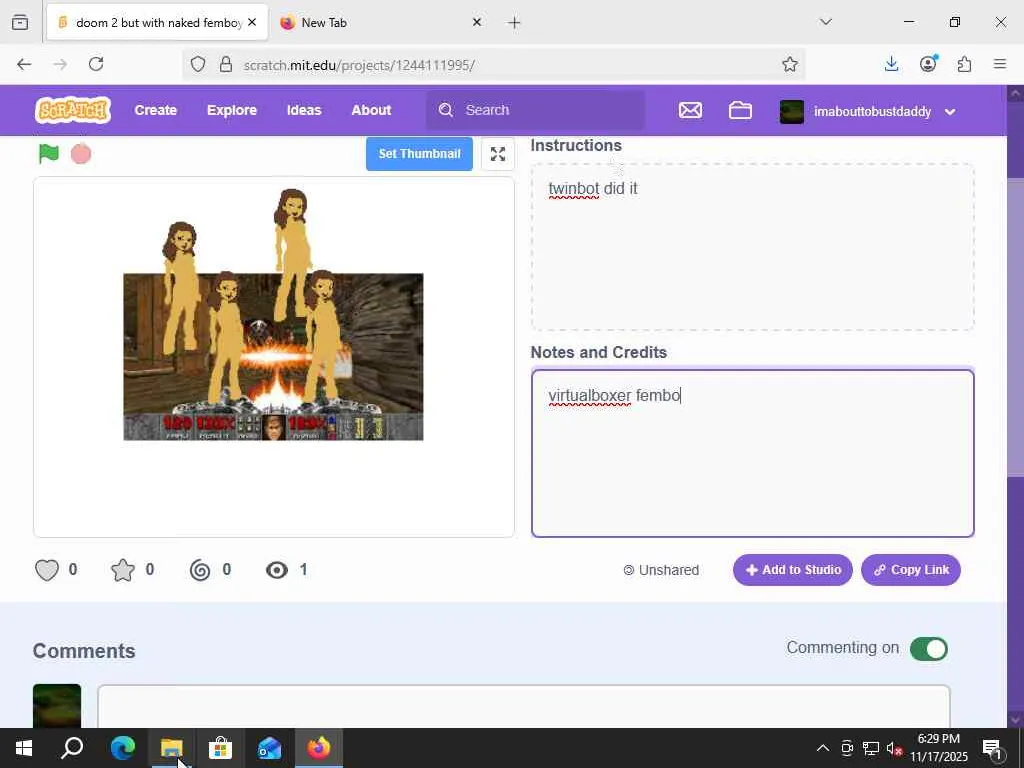The height and width of the screenshot is (768, 1024).
Task: Click the Firefox taskbar icon
Action: 319,748
